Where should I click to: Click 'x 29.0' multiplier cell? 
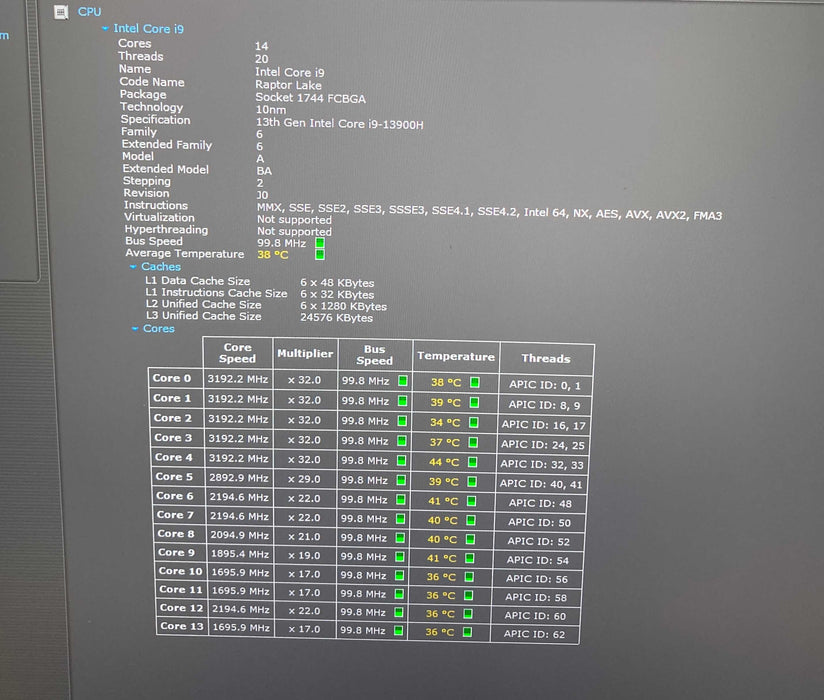(304, 479)
